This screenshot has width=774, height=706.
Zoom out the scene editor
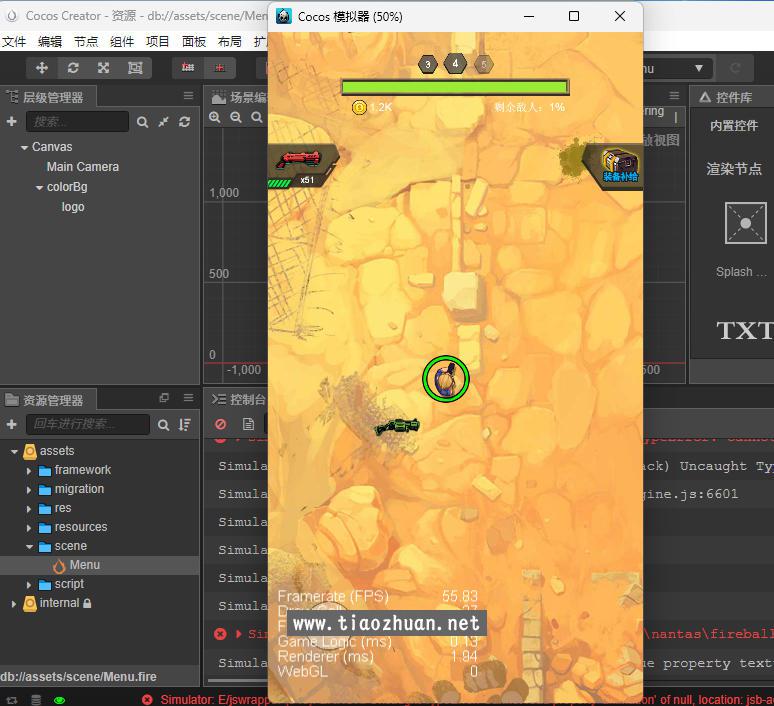[x=236, y=118]
